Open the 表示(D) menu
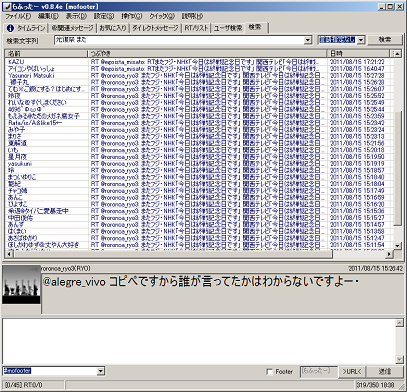 [x=76, y=16]
